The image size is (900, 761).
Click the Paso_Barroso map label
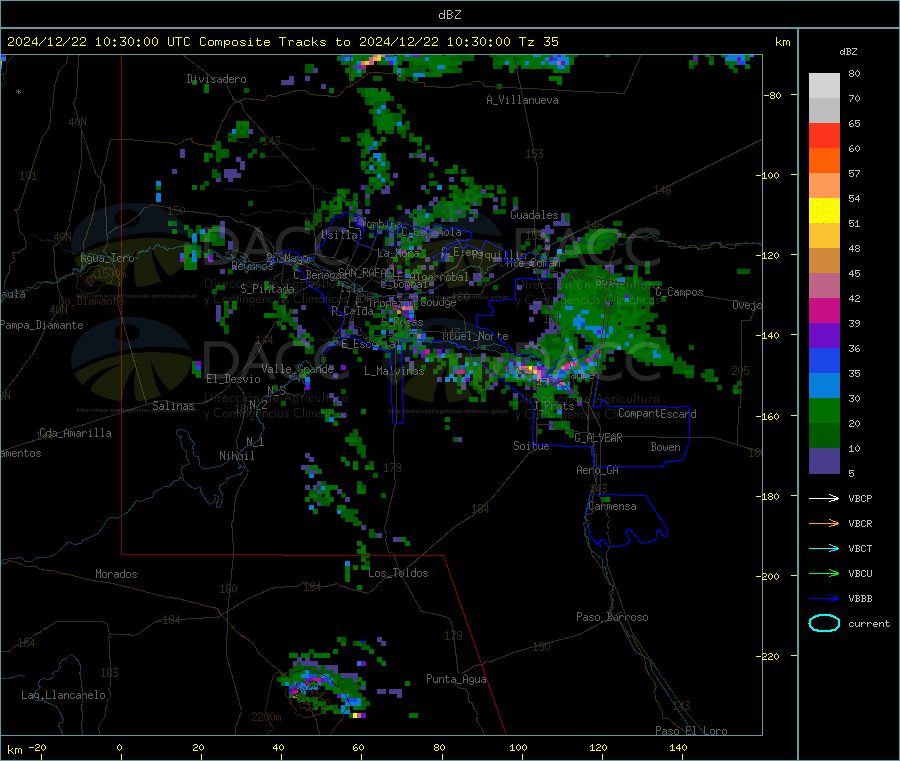(x=612, y=617)
